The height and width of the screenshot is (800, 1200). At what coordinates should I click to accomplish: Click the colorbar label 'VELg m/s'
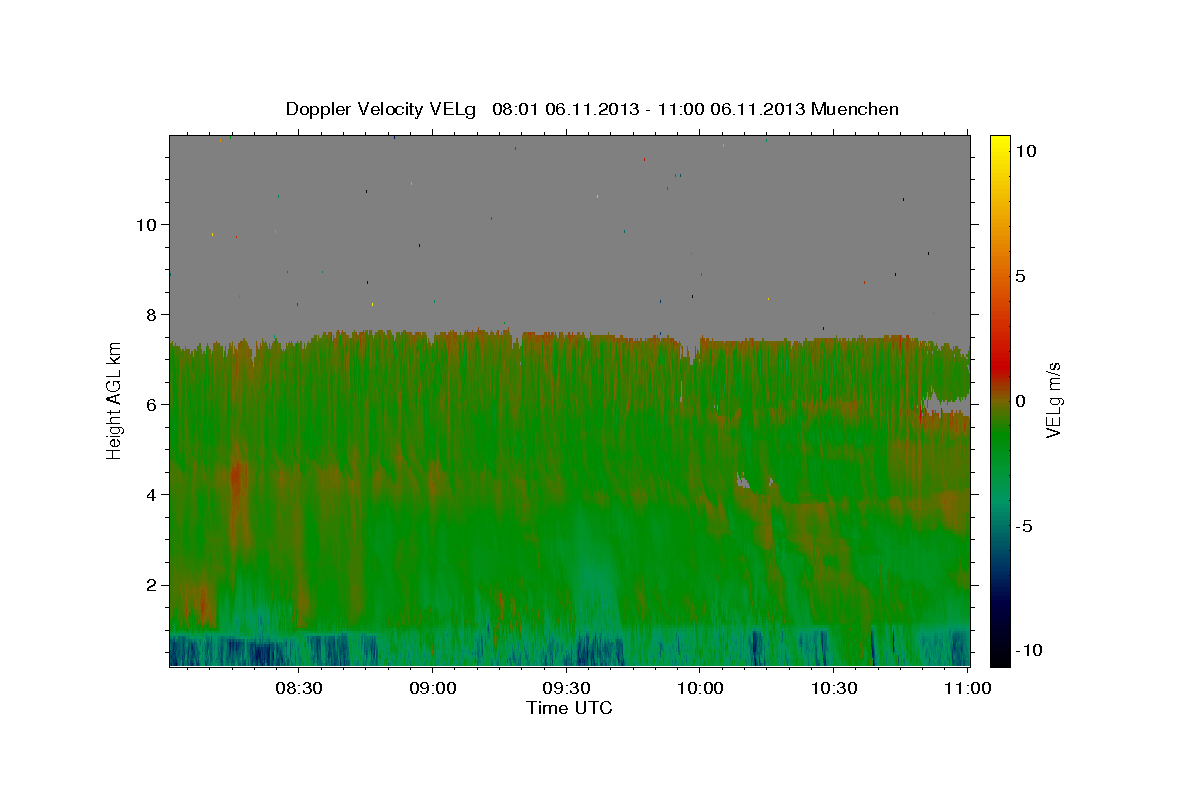coord(1053,400)
